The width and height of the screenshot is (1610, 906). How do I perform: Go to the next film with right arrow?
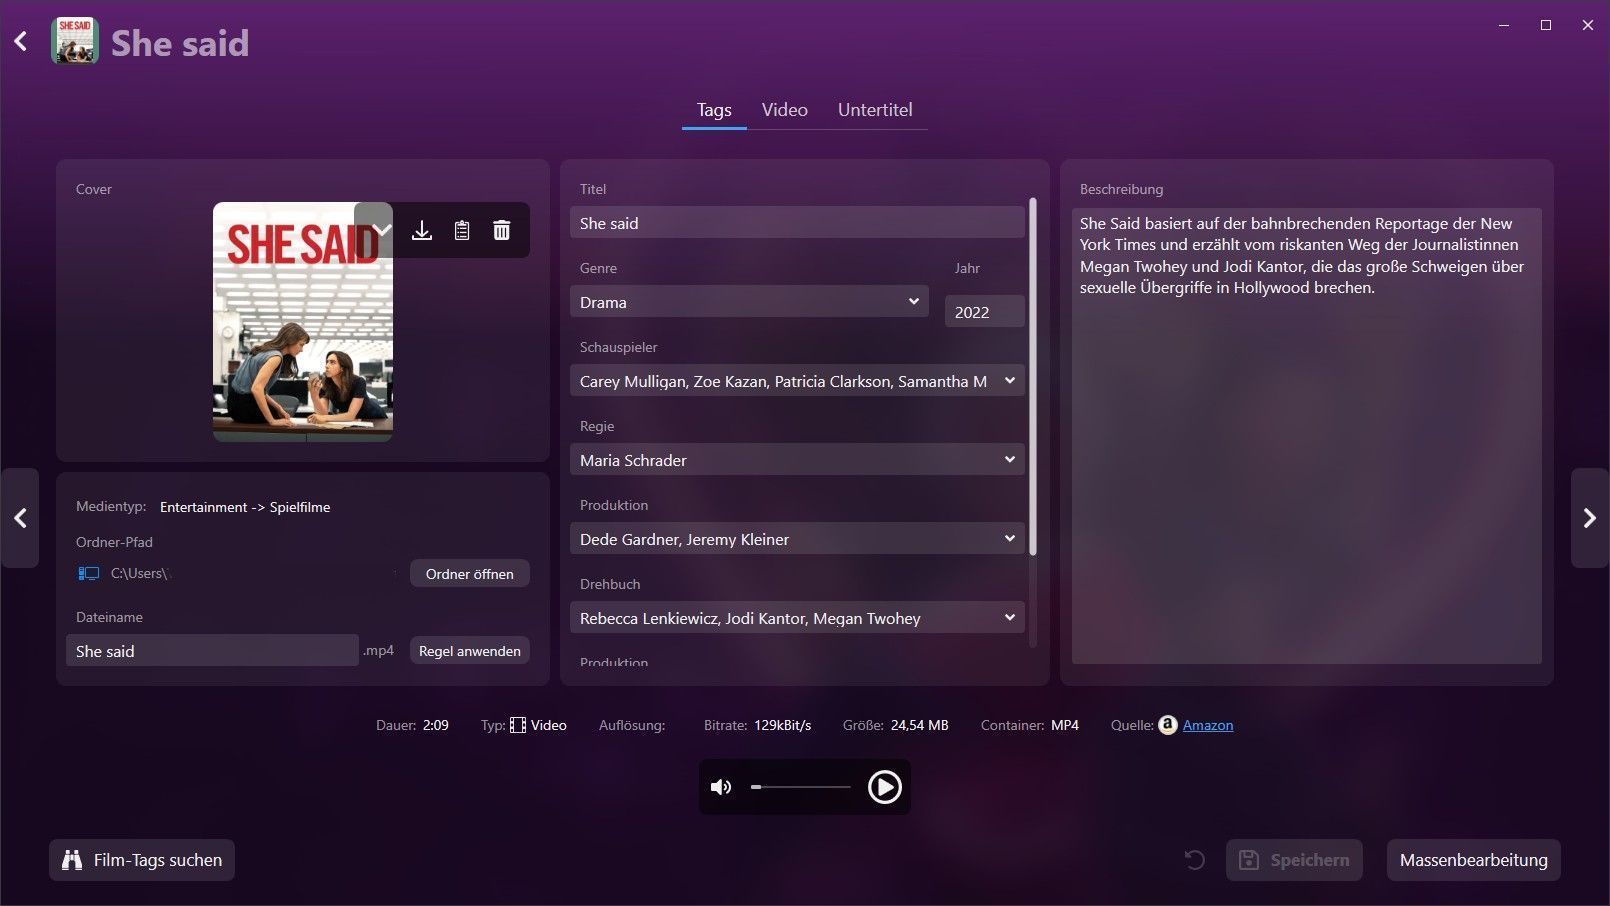[1589, 518]
